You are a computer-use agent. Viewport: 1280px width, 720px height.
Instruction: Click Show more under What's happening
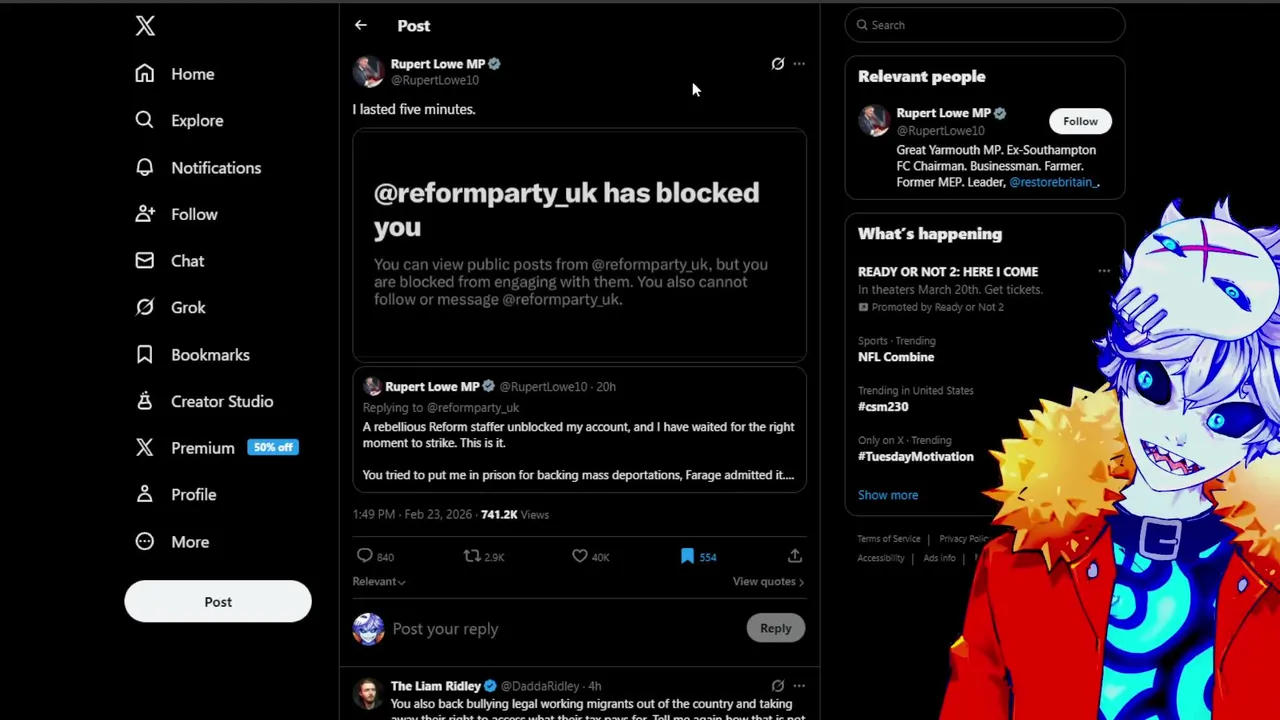point(888,495)
